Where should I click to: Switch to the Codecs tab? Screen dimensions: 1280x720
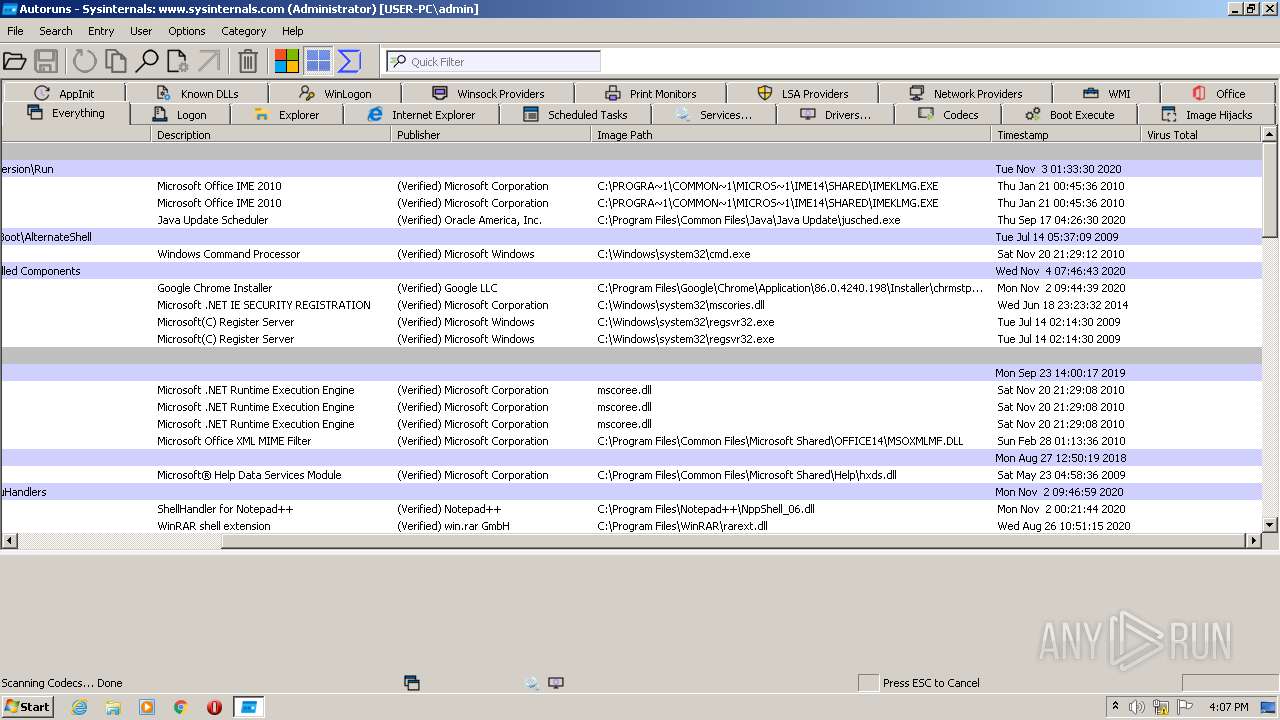(x=948, y=115)
